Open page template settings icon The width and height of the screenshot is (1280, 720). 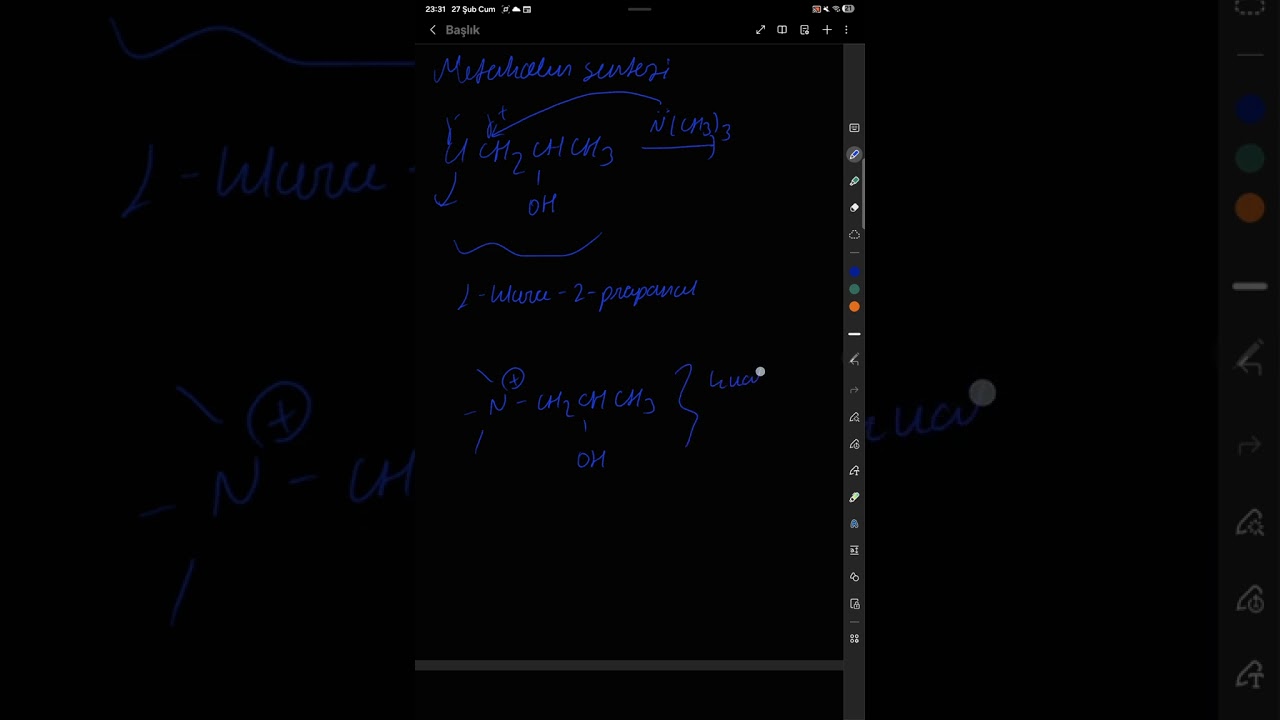(x=804, y=30)
